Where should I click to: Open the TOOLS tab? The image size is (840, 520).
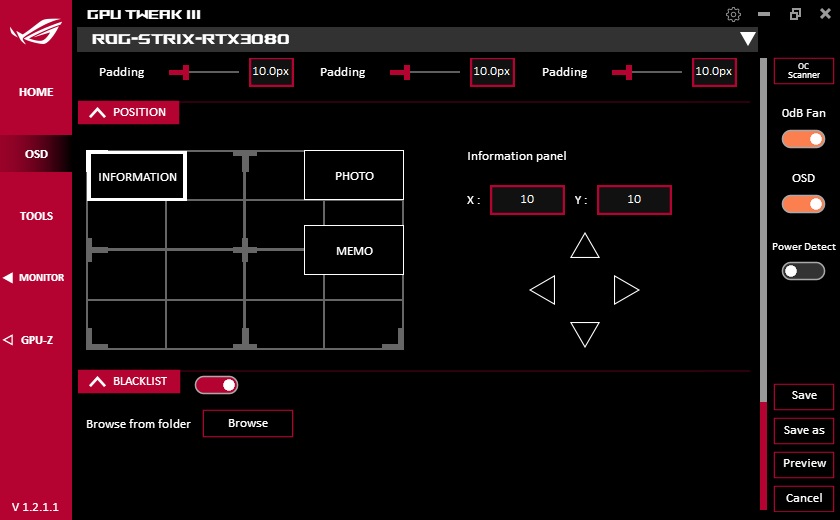(x=36, y=216)
